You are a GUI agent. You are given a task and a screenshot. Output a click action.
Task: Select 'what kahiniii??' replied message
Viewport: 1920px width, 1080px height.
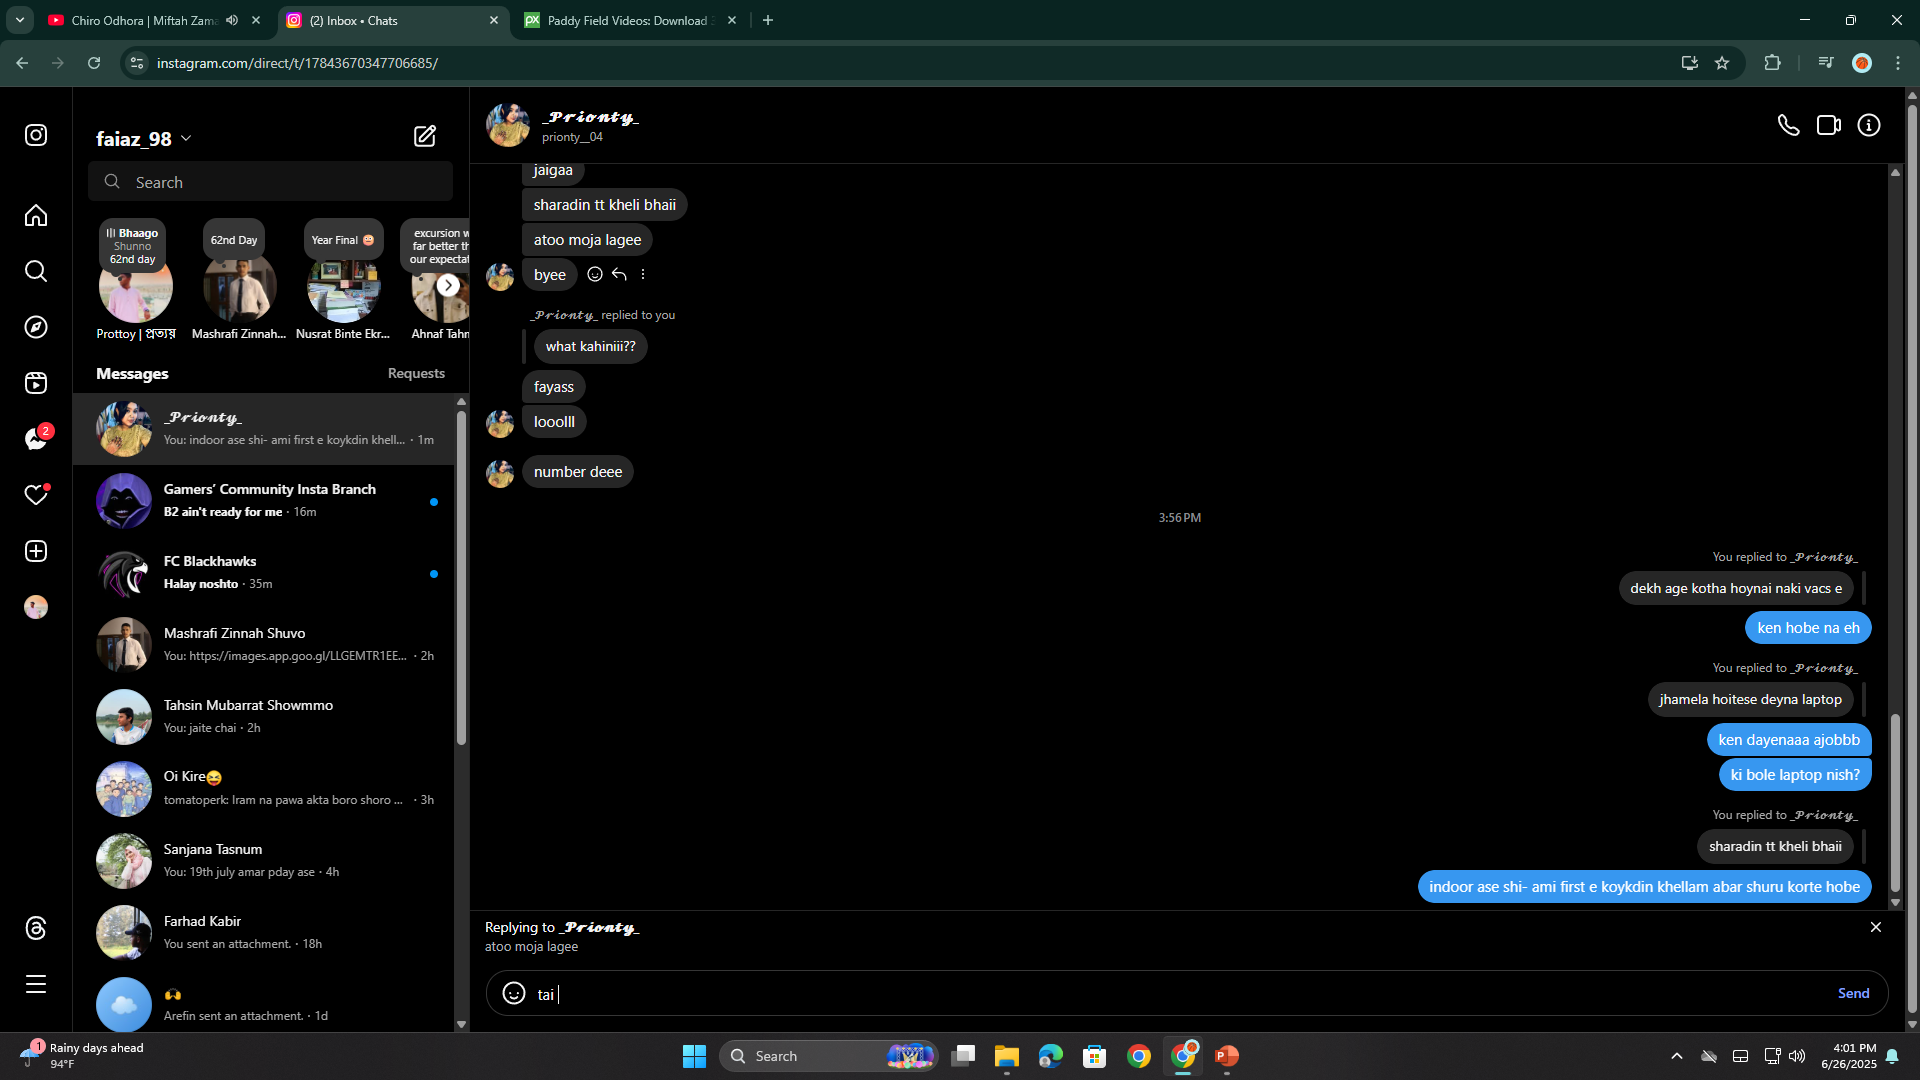coord(590,346)
